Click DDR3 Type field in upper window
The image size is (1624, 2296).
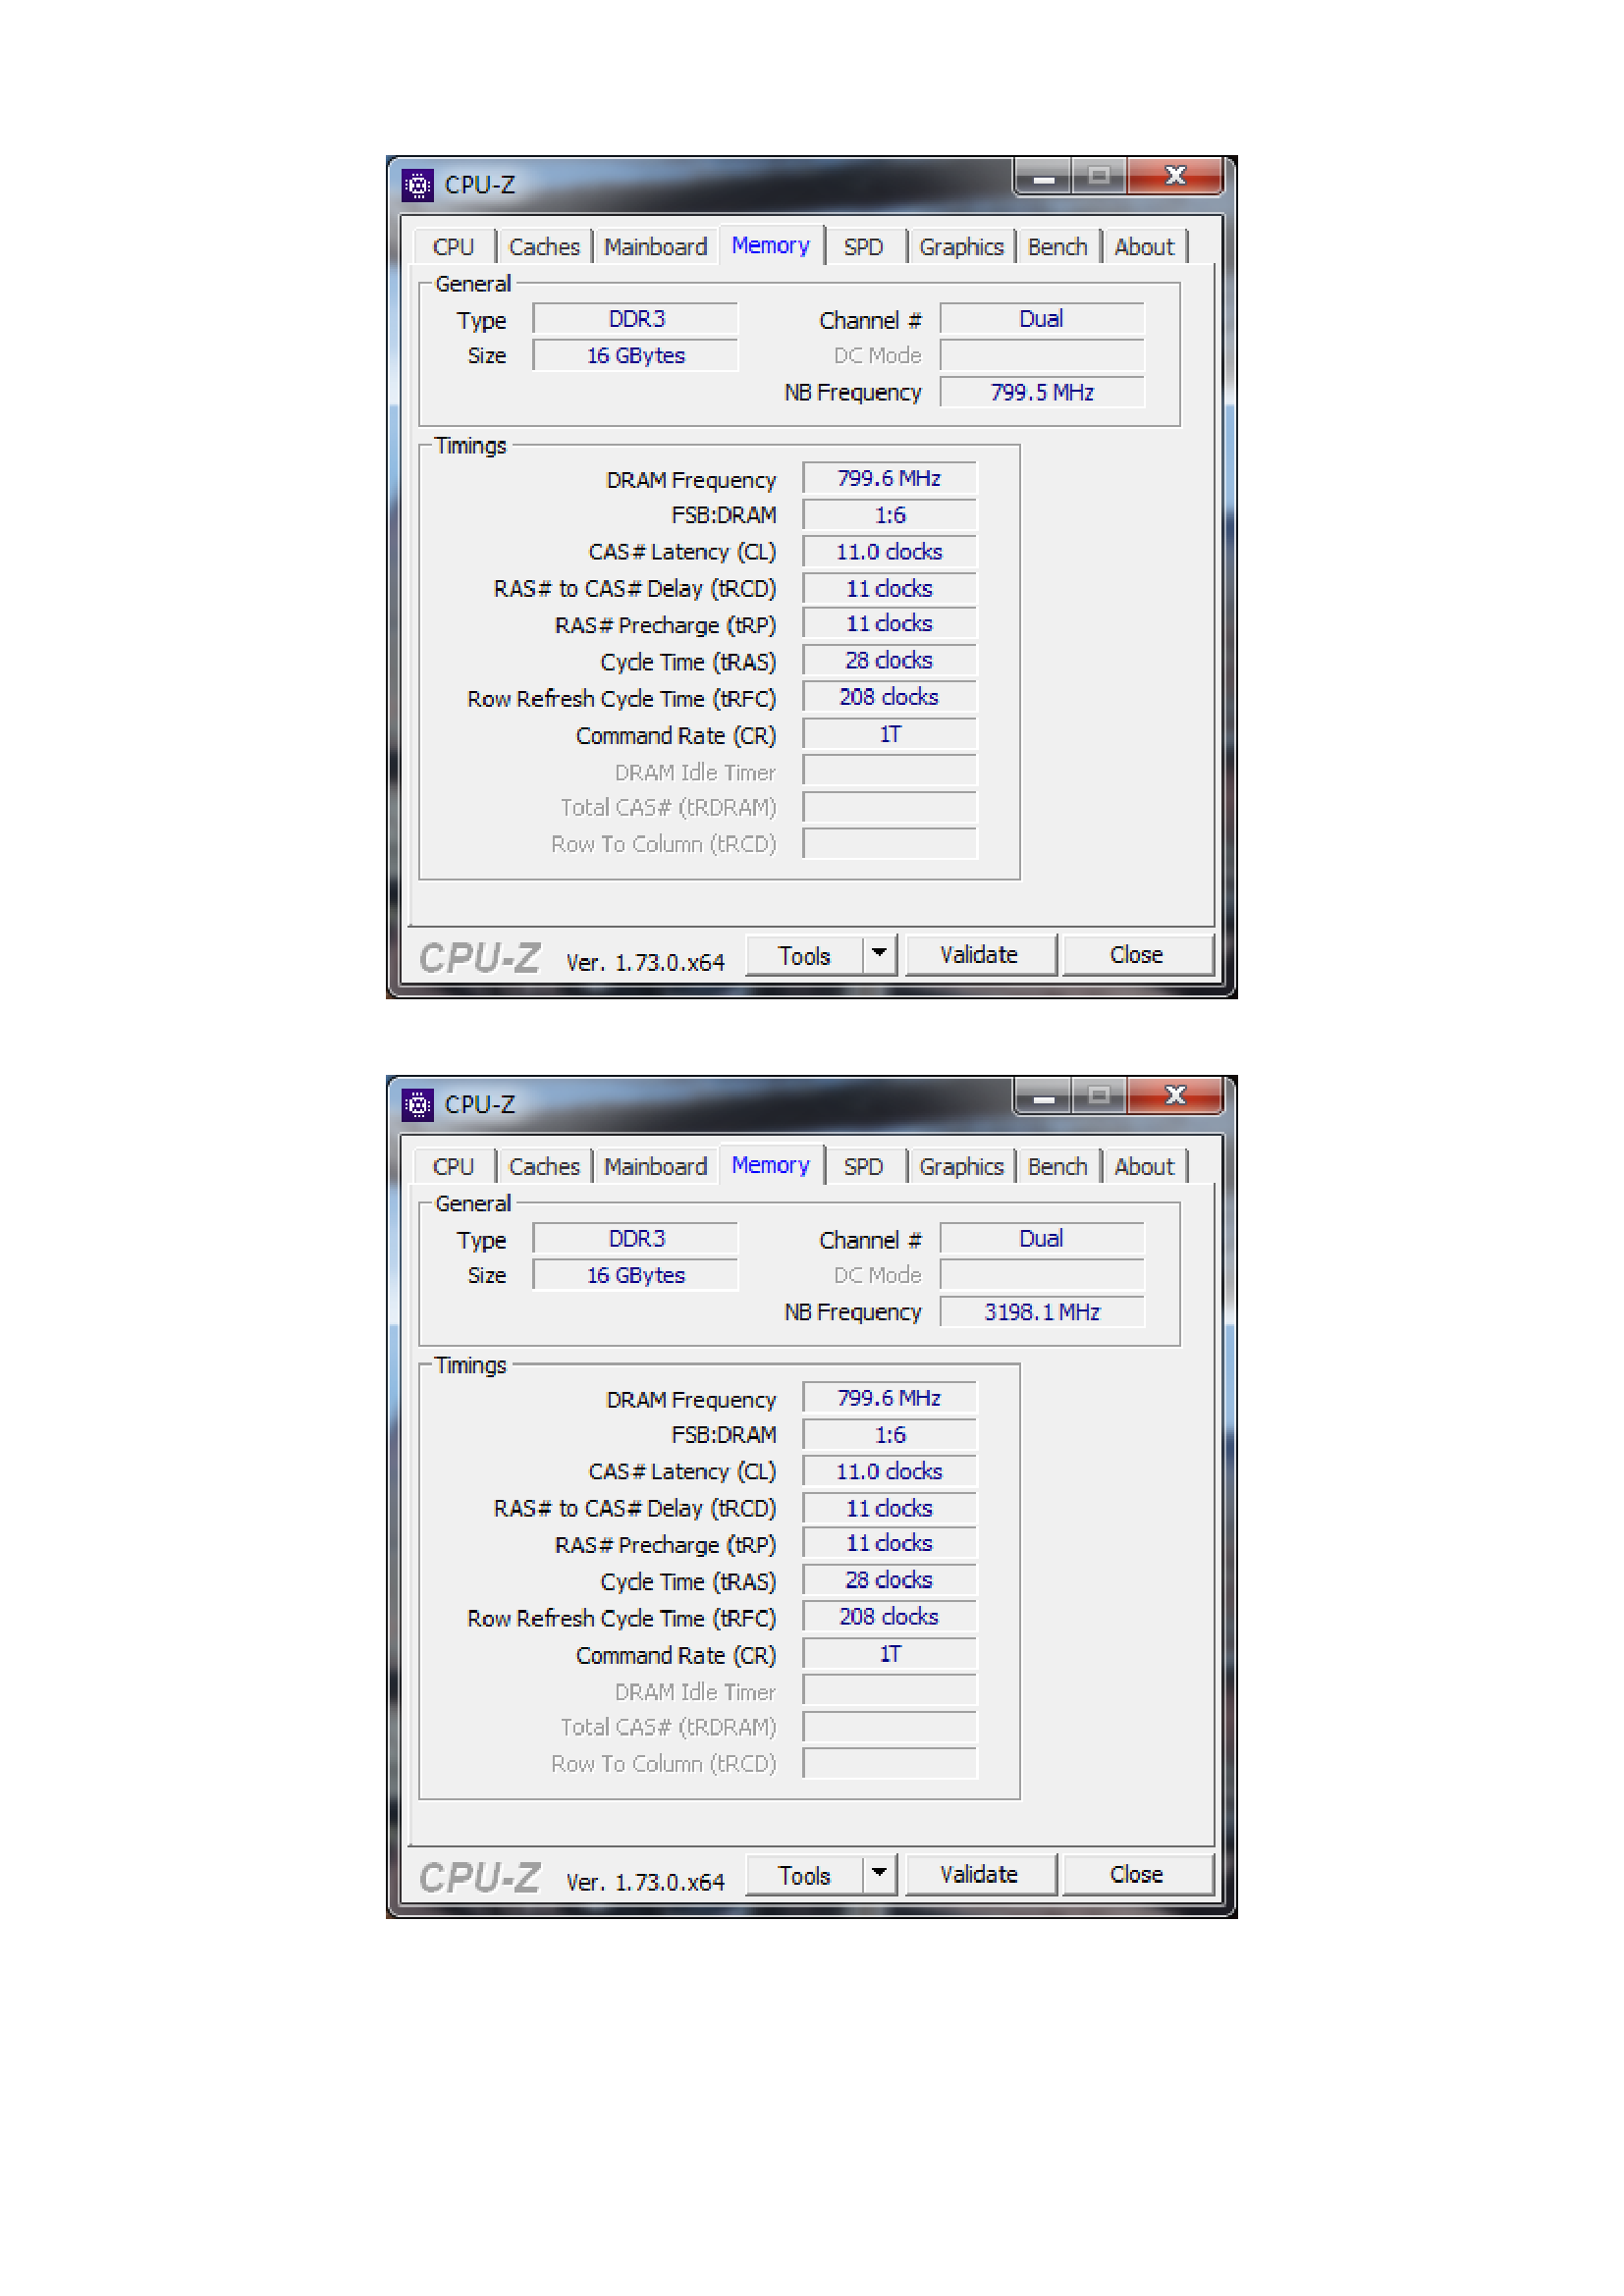pos(636,319)
